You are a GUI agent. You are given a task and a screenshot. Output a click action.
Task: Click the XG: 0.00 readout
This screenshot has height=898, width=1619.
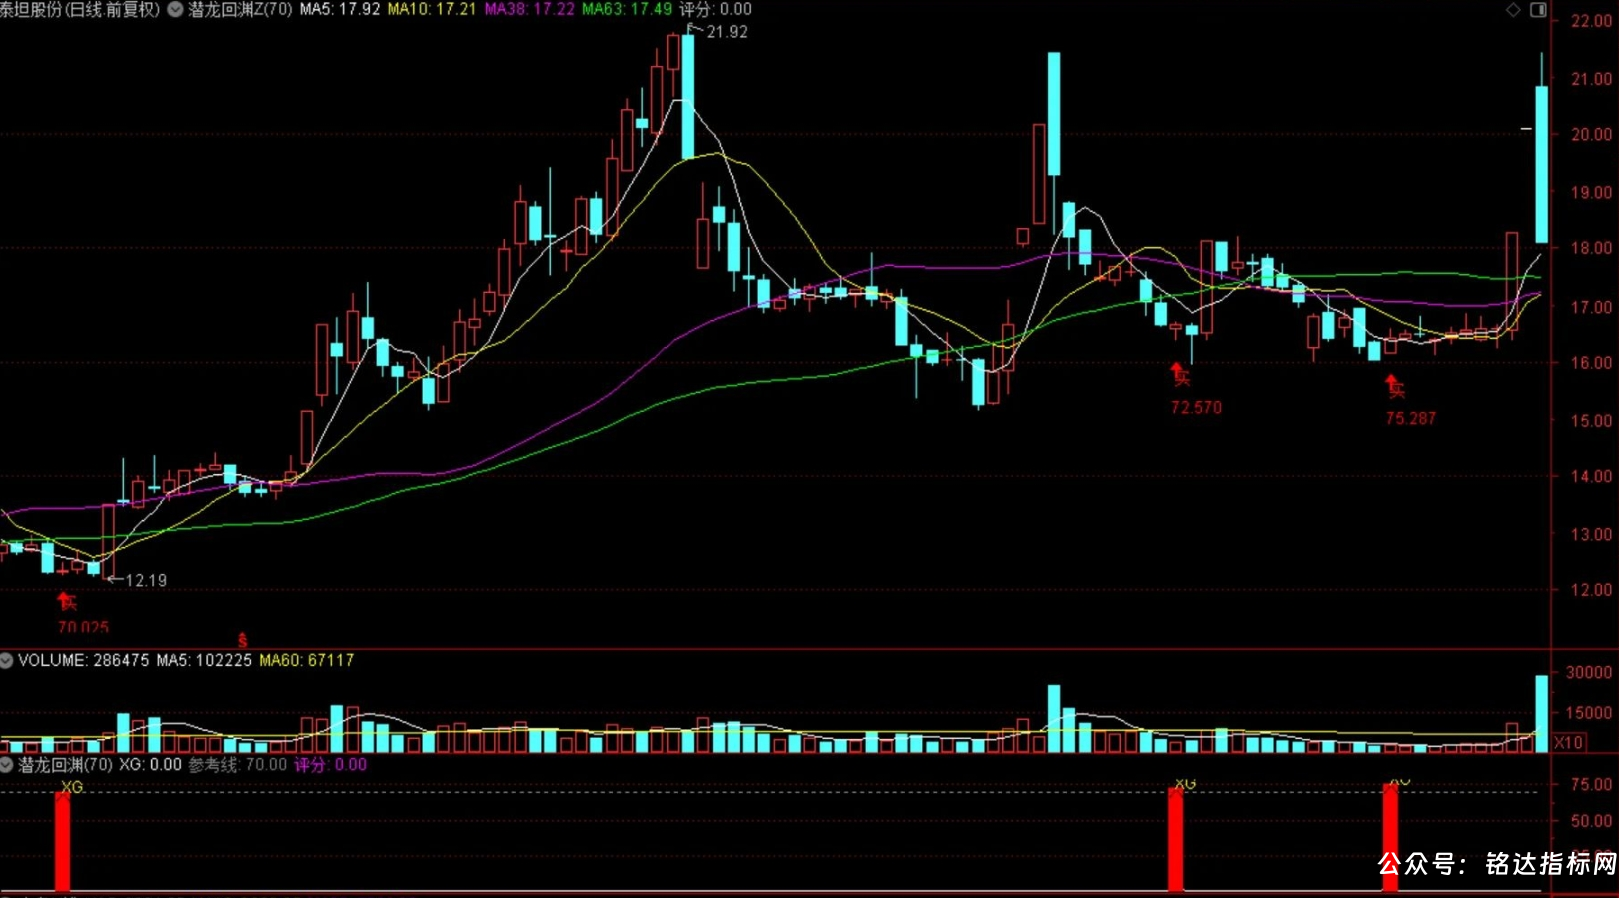[x=151, y=765]
